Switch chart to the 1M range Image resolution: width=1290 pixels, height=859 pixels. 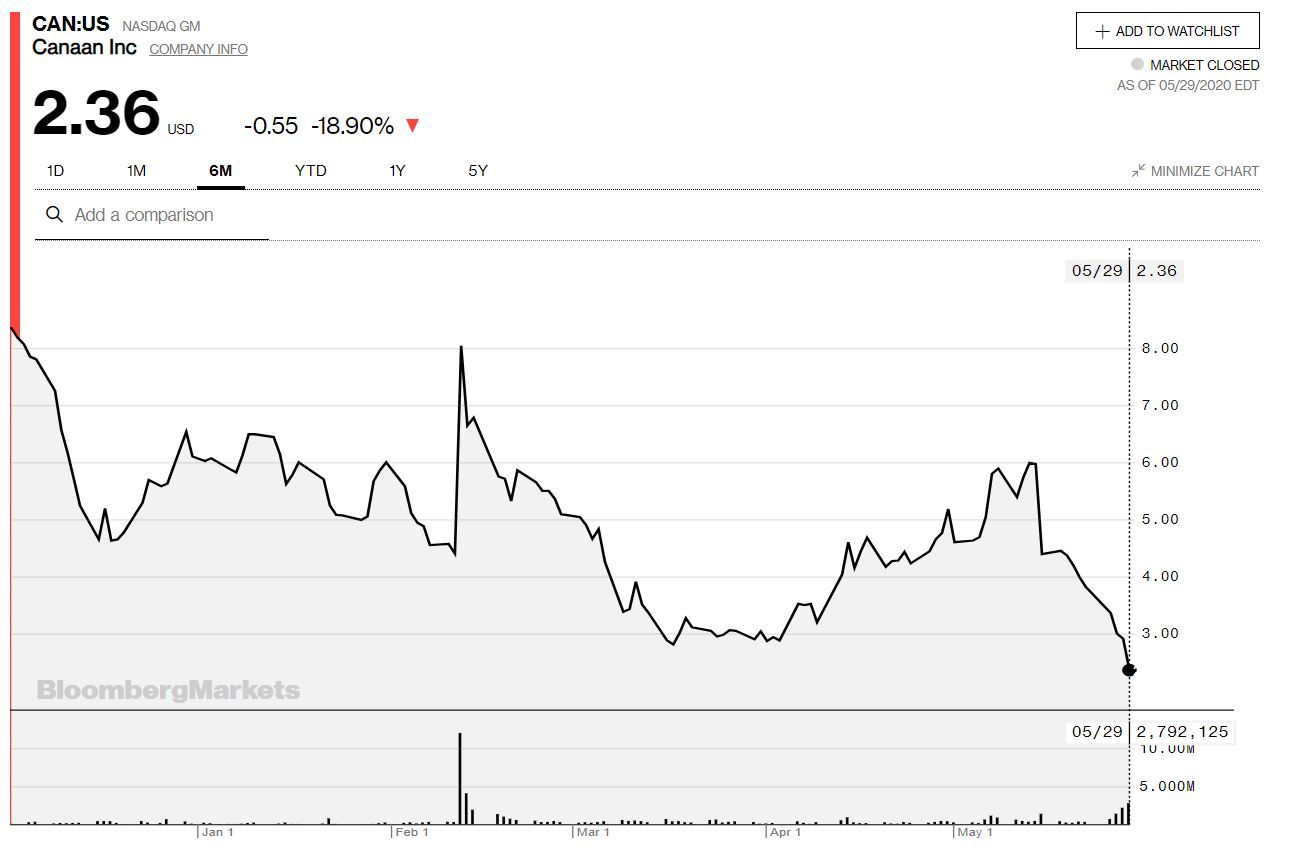(136, 171)
